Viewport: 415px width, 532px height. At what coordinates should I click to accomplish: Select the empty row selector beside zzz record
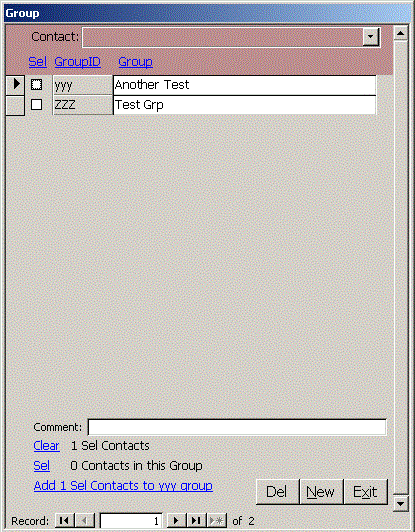[15, 105]
